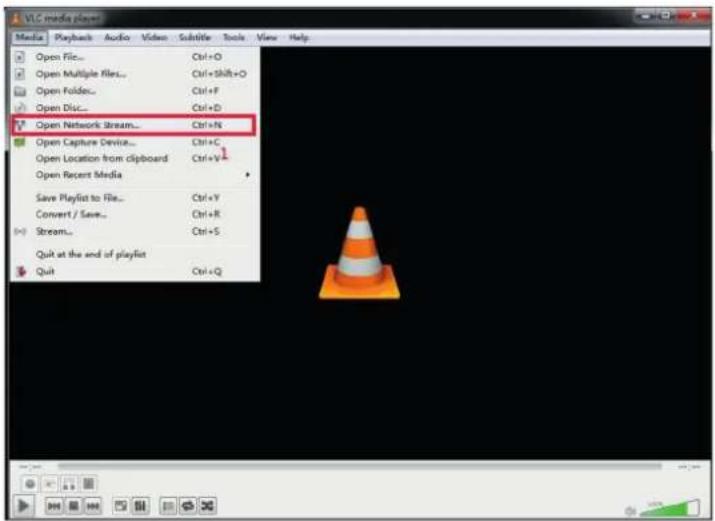This screenshot has height=521, width=715.
Task: Mute audio via the speaker icon
Action: coord(630,511)
